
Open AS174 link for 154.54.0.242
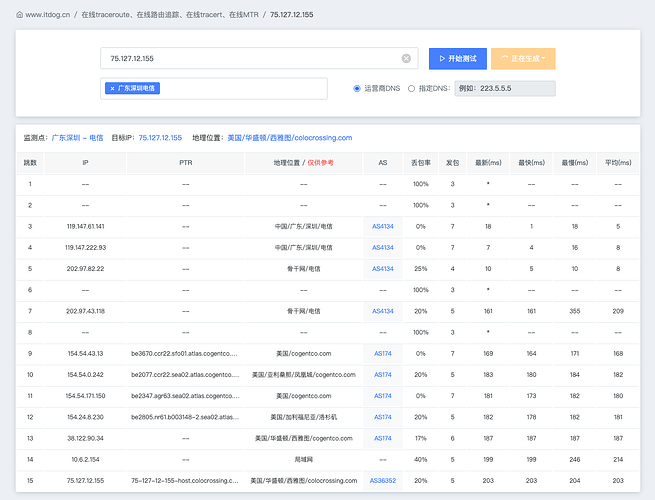coord(383,375)
